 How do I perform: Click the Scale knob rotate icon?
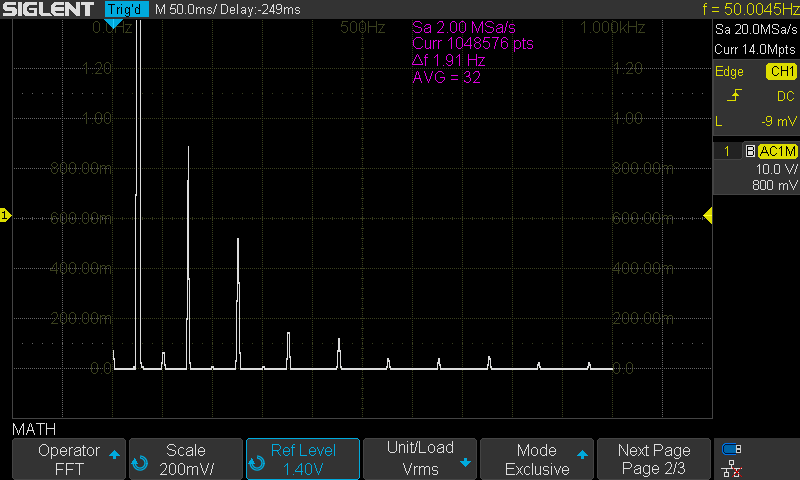[139, 463]
